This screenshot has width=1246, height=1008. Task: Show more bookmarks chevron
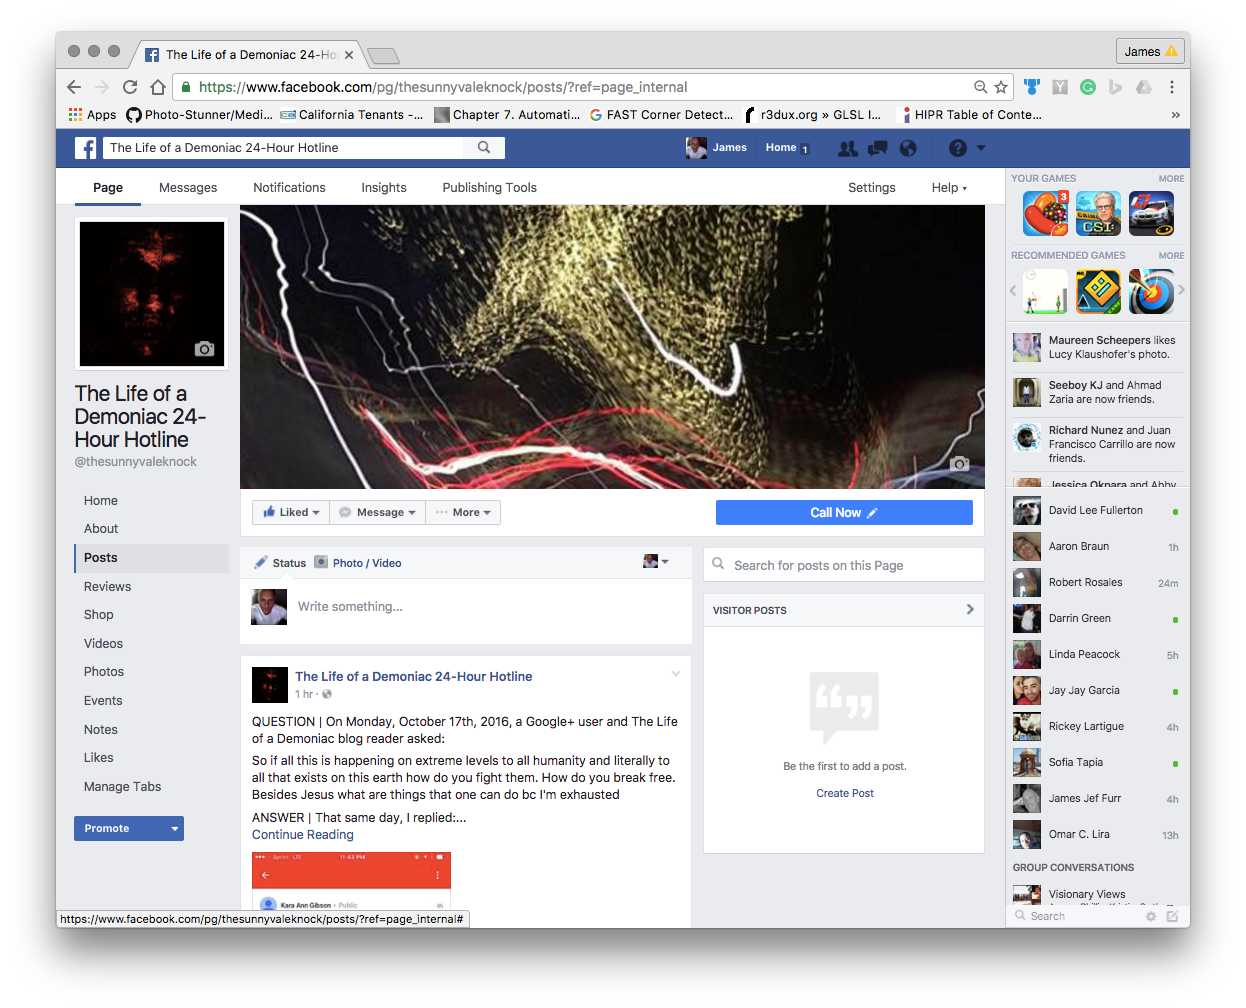tap(1175, 115)
